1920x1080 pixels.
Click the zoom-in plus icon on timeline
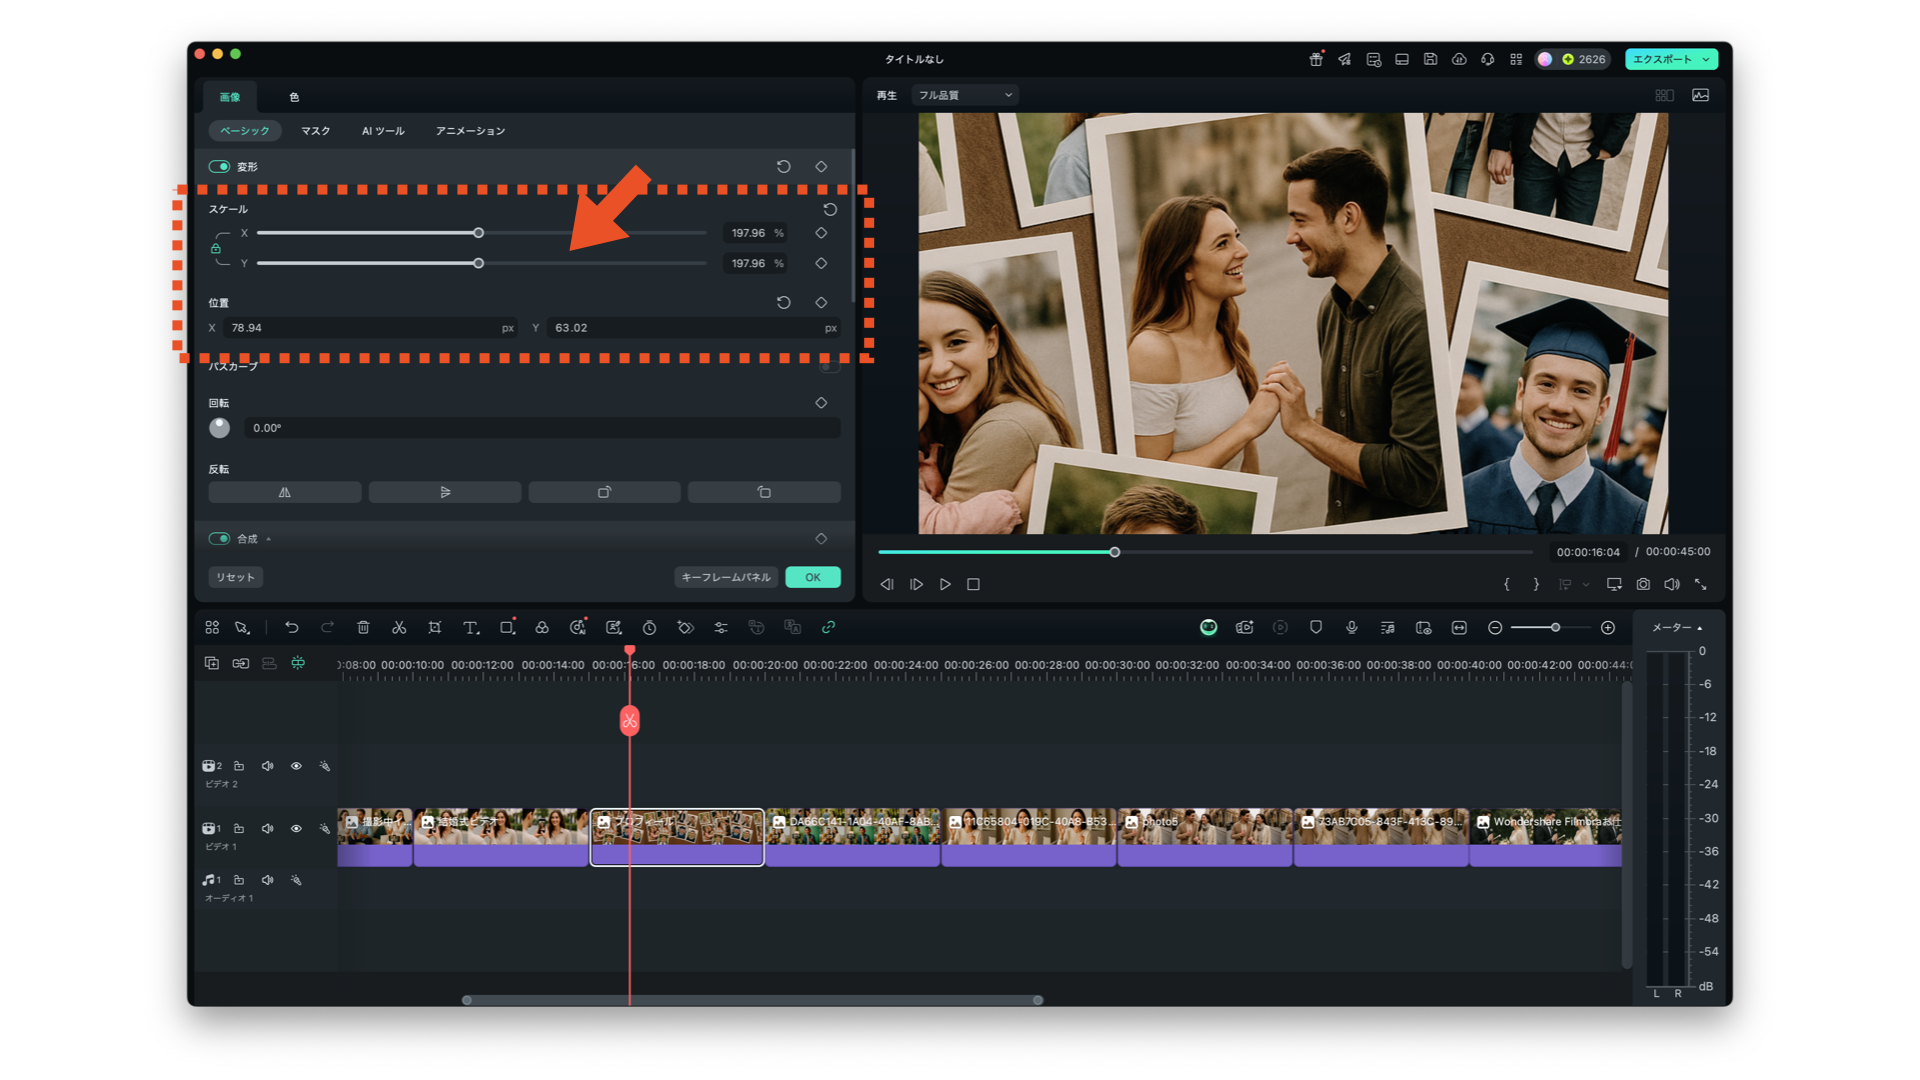tap(1608, 627)
